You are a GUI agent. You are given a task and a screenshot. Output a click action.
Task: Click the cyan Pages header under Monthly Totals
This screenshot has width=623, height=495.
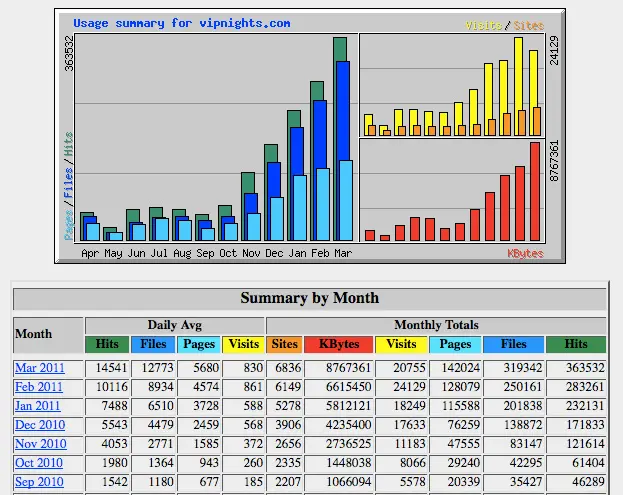click(x=455, y=344)
